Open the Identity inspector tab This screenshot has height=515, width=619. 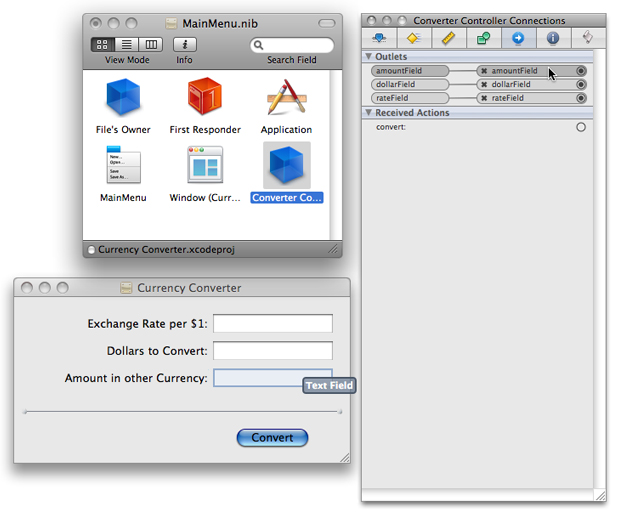553,38
